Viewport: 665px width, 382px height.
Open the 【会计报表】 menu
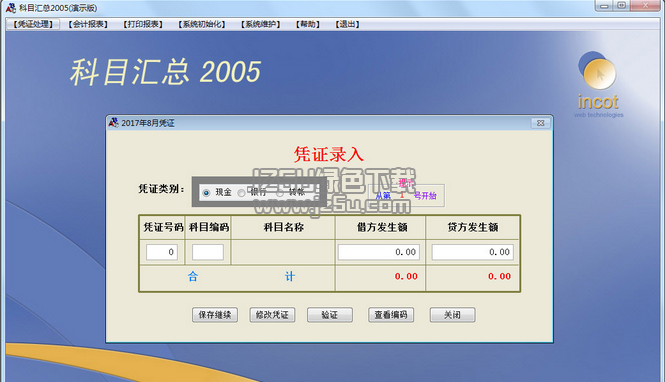click(x=88, y=24)
